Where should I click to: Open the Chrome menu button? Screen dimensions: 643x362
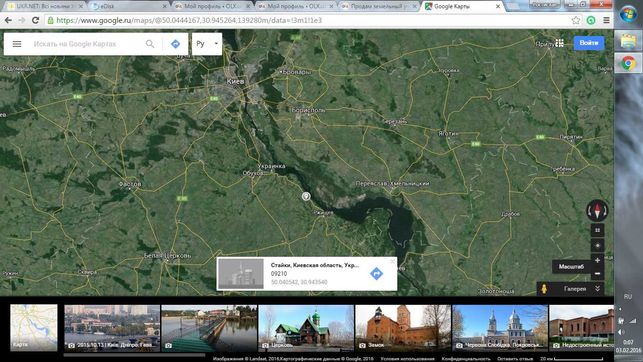tap(606, 20)
